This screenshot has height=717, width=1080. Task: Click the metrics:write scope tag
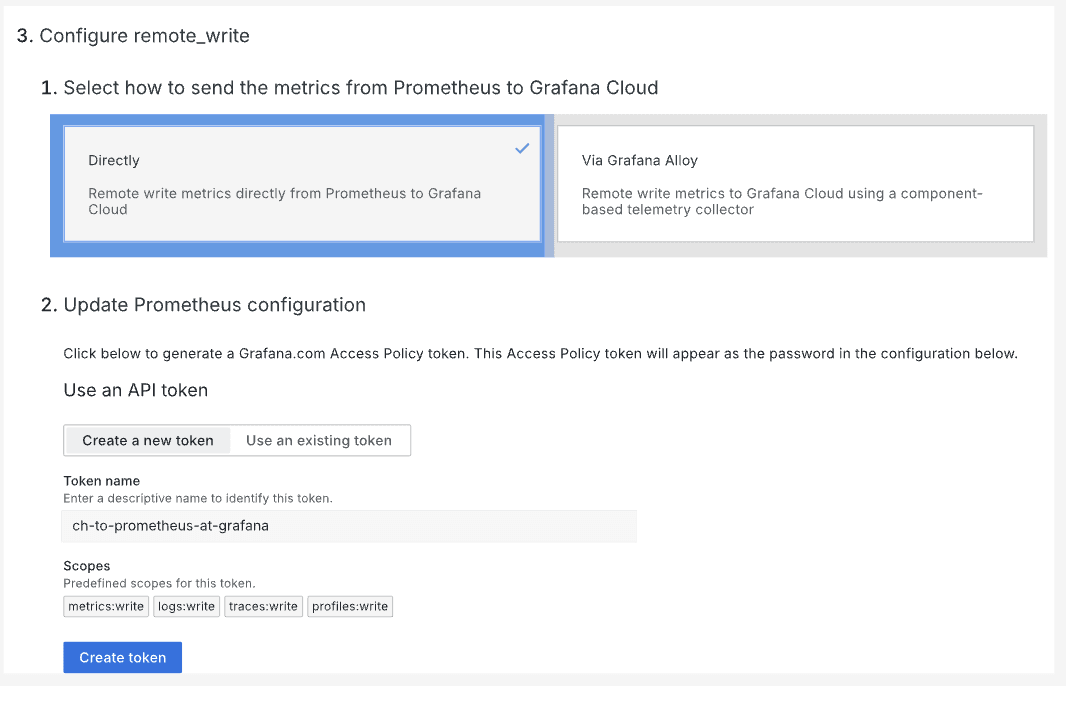pos(106,606)
